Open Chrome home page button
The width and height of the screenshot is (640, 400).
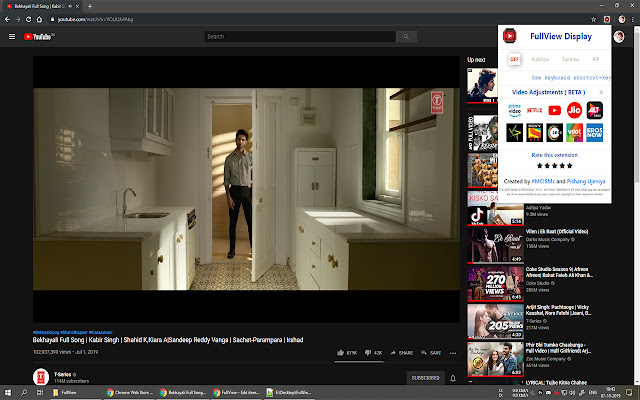tap(39, 19)
